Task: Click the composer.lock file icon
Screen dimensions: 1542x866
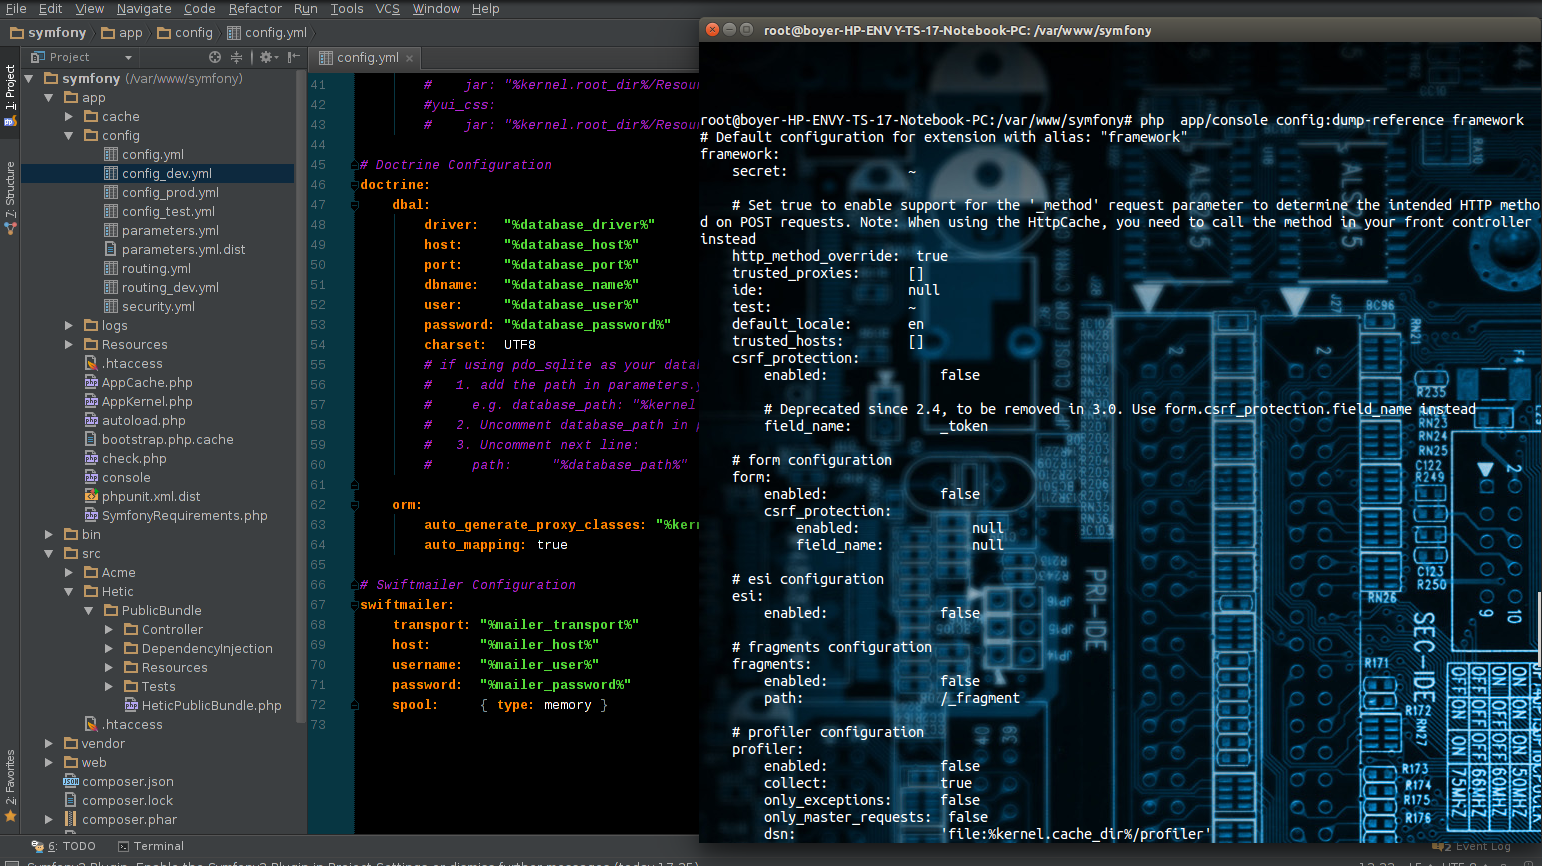Action: click(71, 800)
